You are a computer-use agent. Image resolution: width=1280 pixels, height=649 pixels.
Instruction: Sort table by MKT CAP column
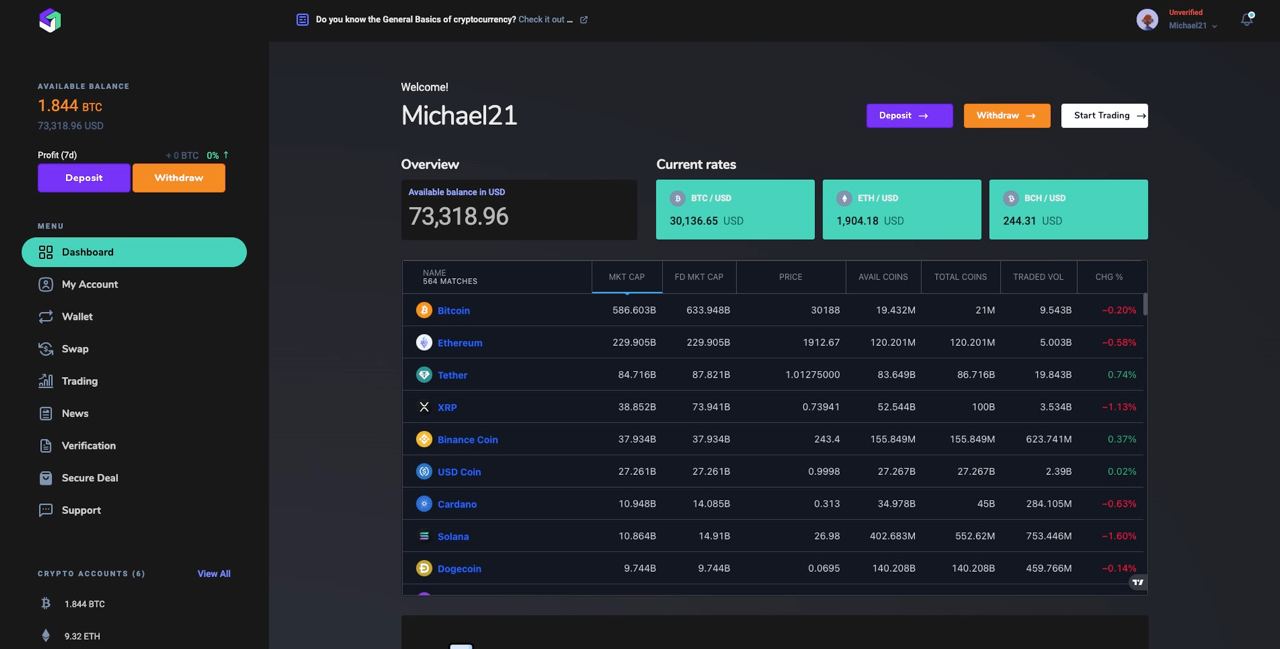coord(627,277)
